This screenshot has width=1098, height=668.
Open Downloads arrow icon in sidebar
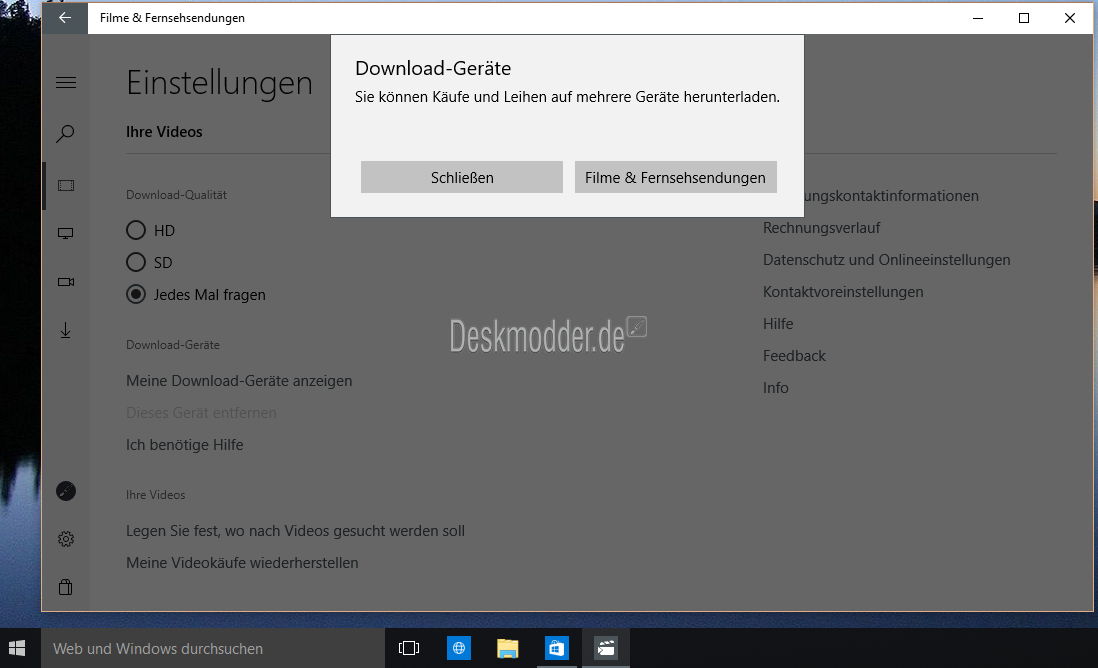click(x=66, y=330)
